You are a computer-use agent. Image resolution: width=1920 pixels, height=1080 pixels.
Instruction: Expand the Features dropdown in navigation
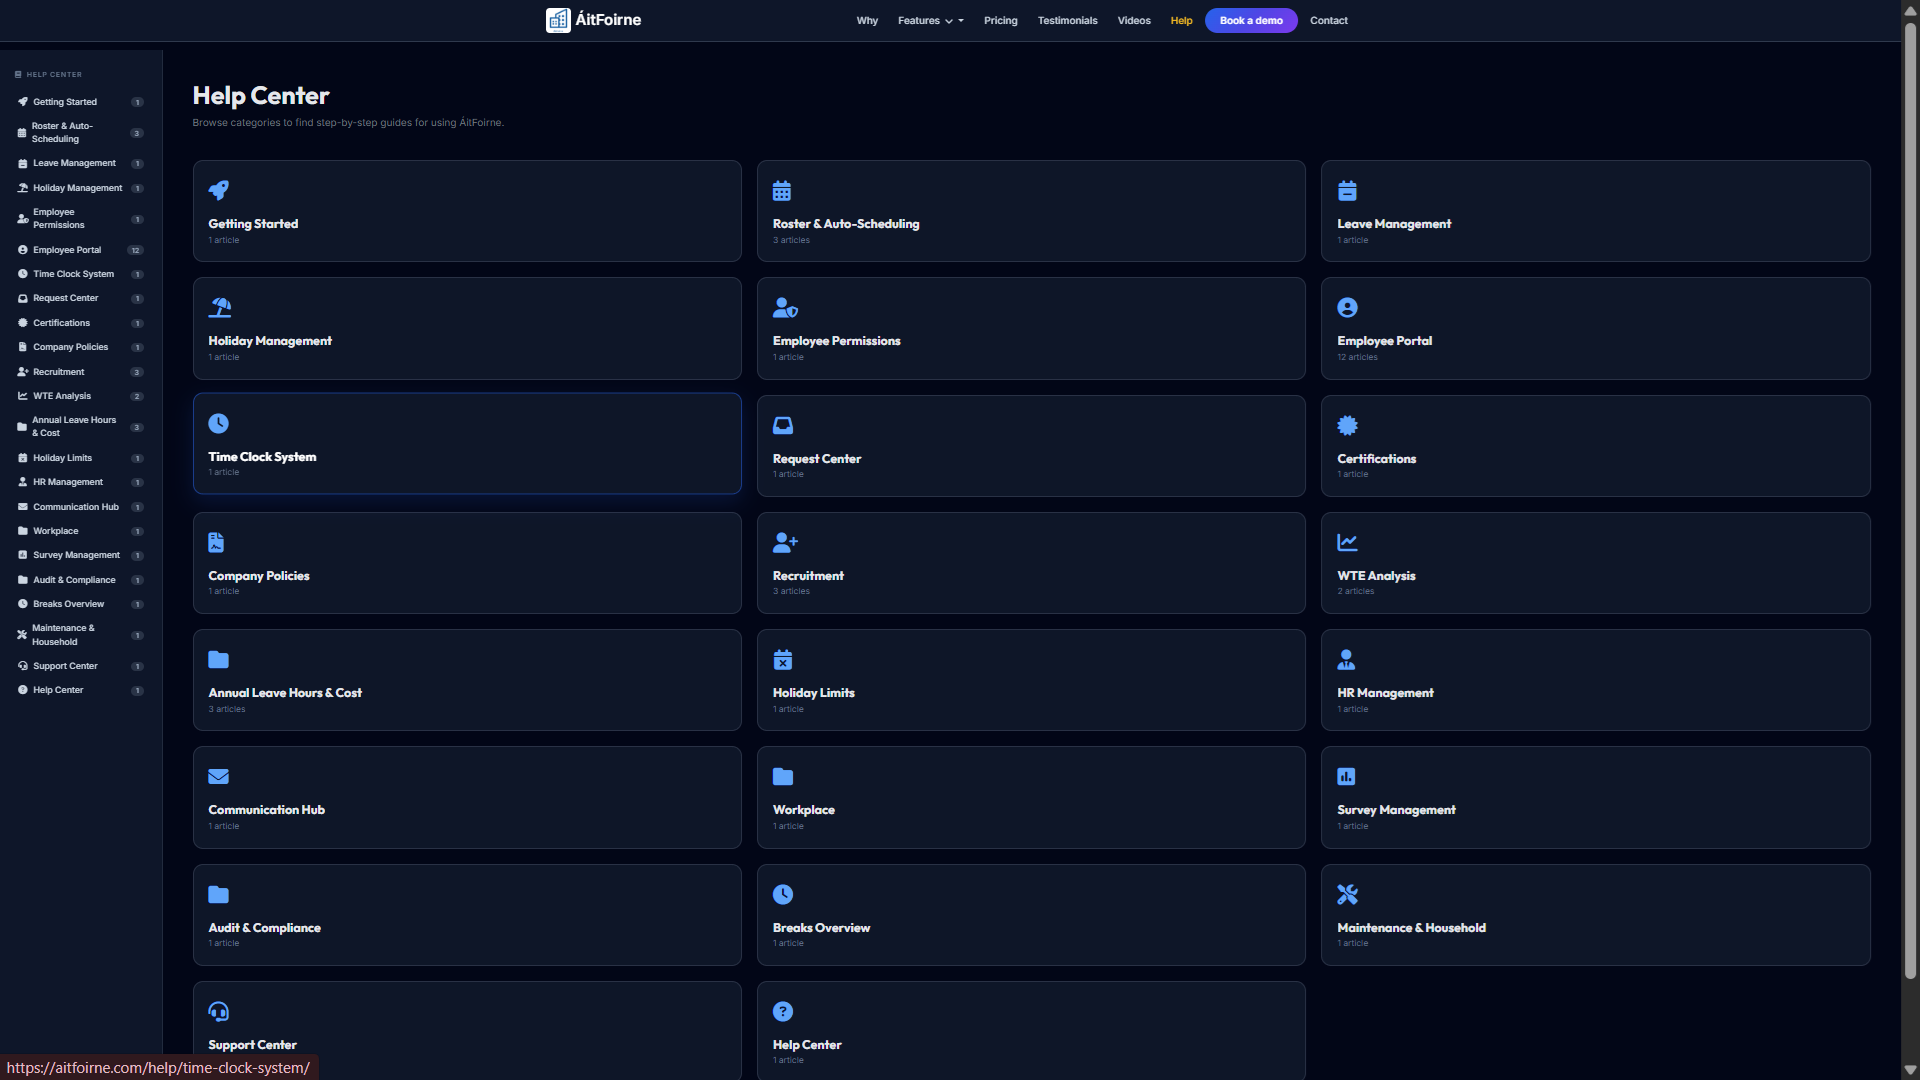(930, 20)
